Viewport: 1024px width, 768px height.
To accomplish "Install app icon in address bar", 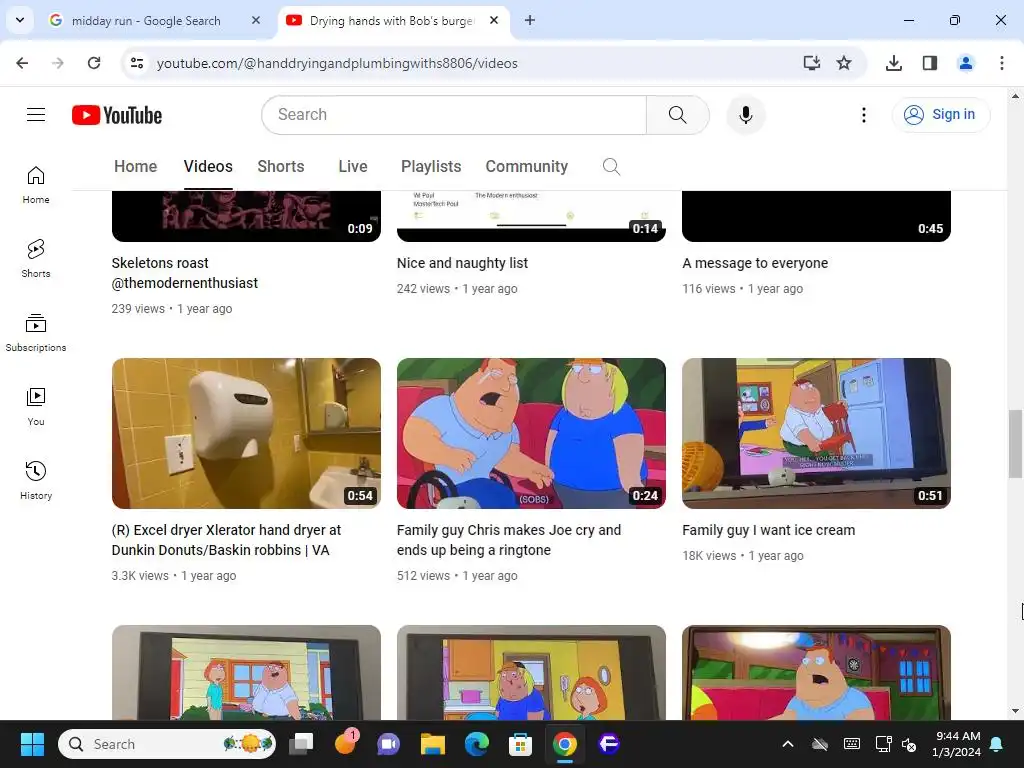I will 812,63.
